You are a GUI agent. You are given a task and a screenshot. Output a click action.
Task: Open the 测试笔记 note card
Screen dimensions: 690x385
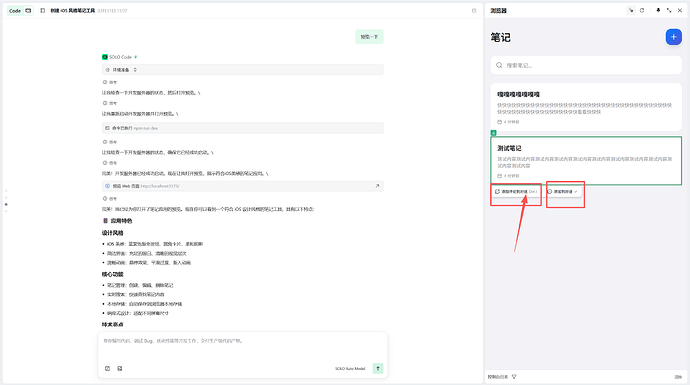pyautogui.click(x=586, y=161)
